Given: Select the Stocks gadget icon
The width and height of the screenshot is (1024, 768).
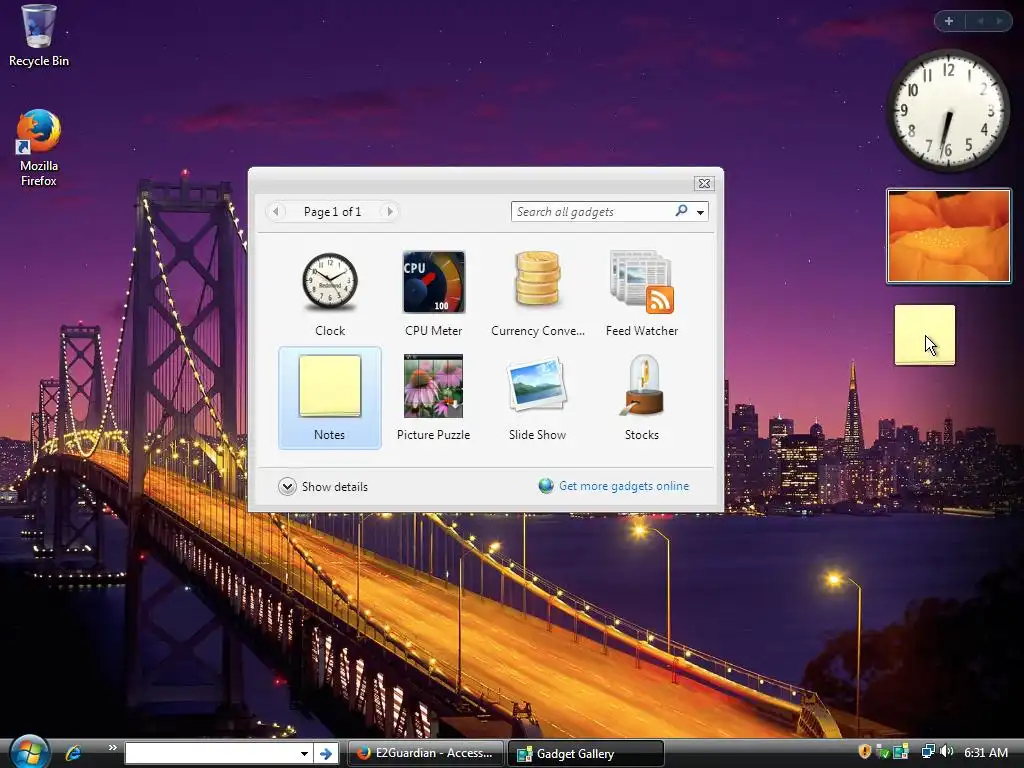Looking at the screenshot, I should click(x=642, y=386).
